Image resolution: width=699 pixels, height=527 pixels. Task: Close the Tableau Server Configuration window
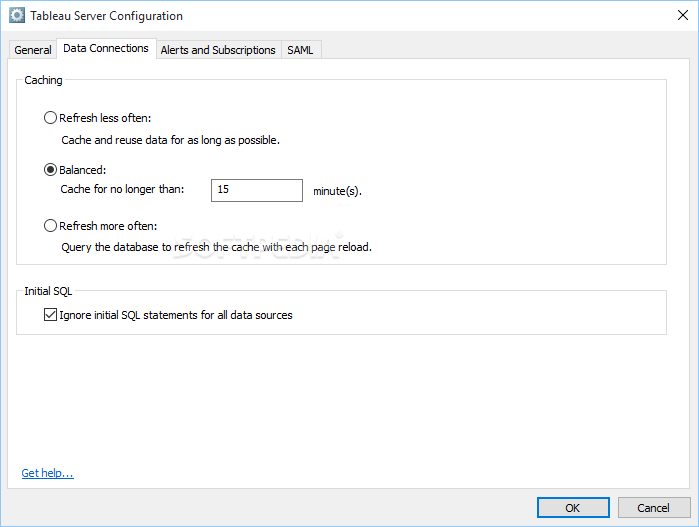[683, 15]
